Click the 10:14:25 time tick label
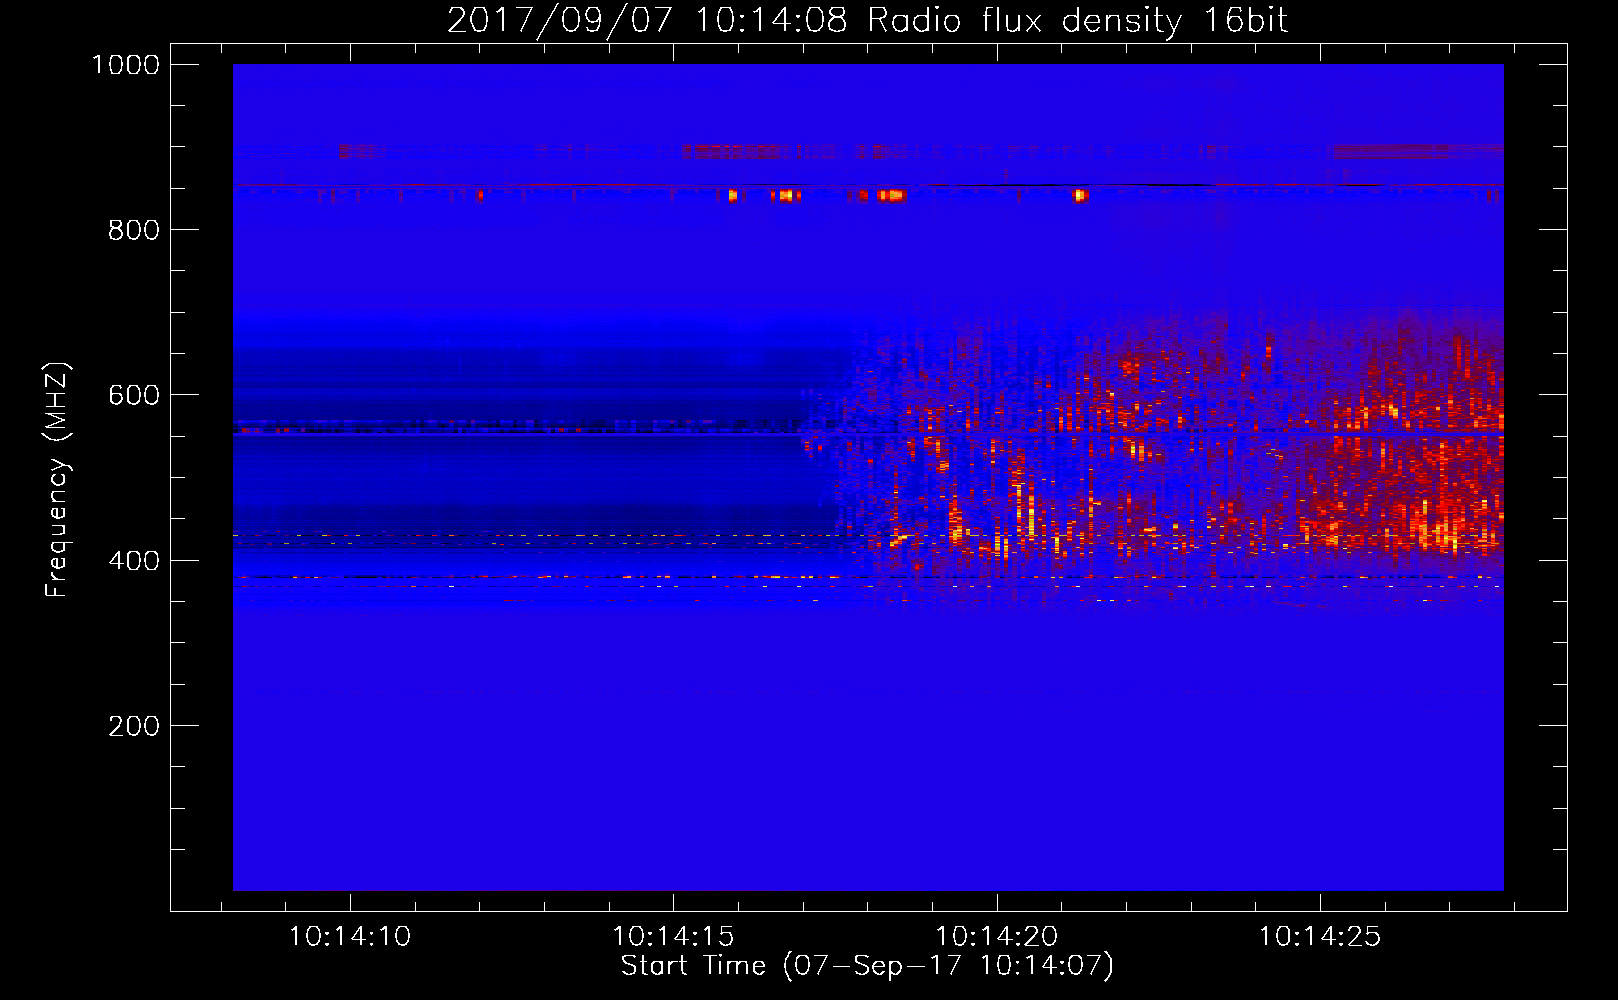Image resolution: width=1618 pixels, height=1000 pixels. pos(1319,937)
